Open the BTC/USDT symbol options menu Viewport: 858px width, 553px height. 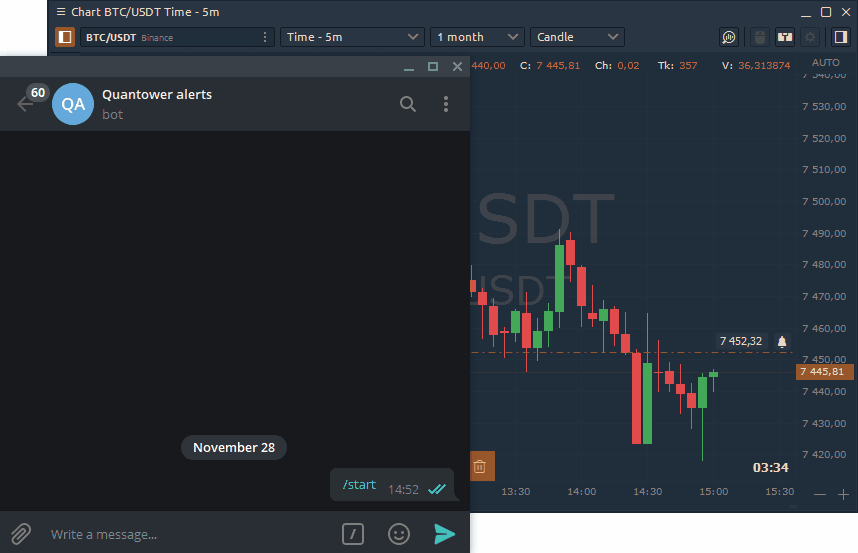point(265,37)
